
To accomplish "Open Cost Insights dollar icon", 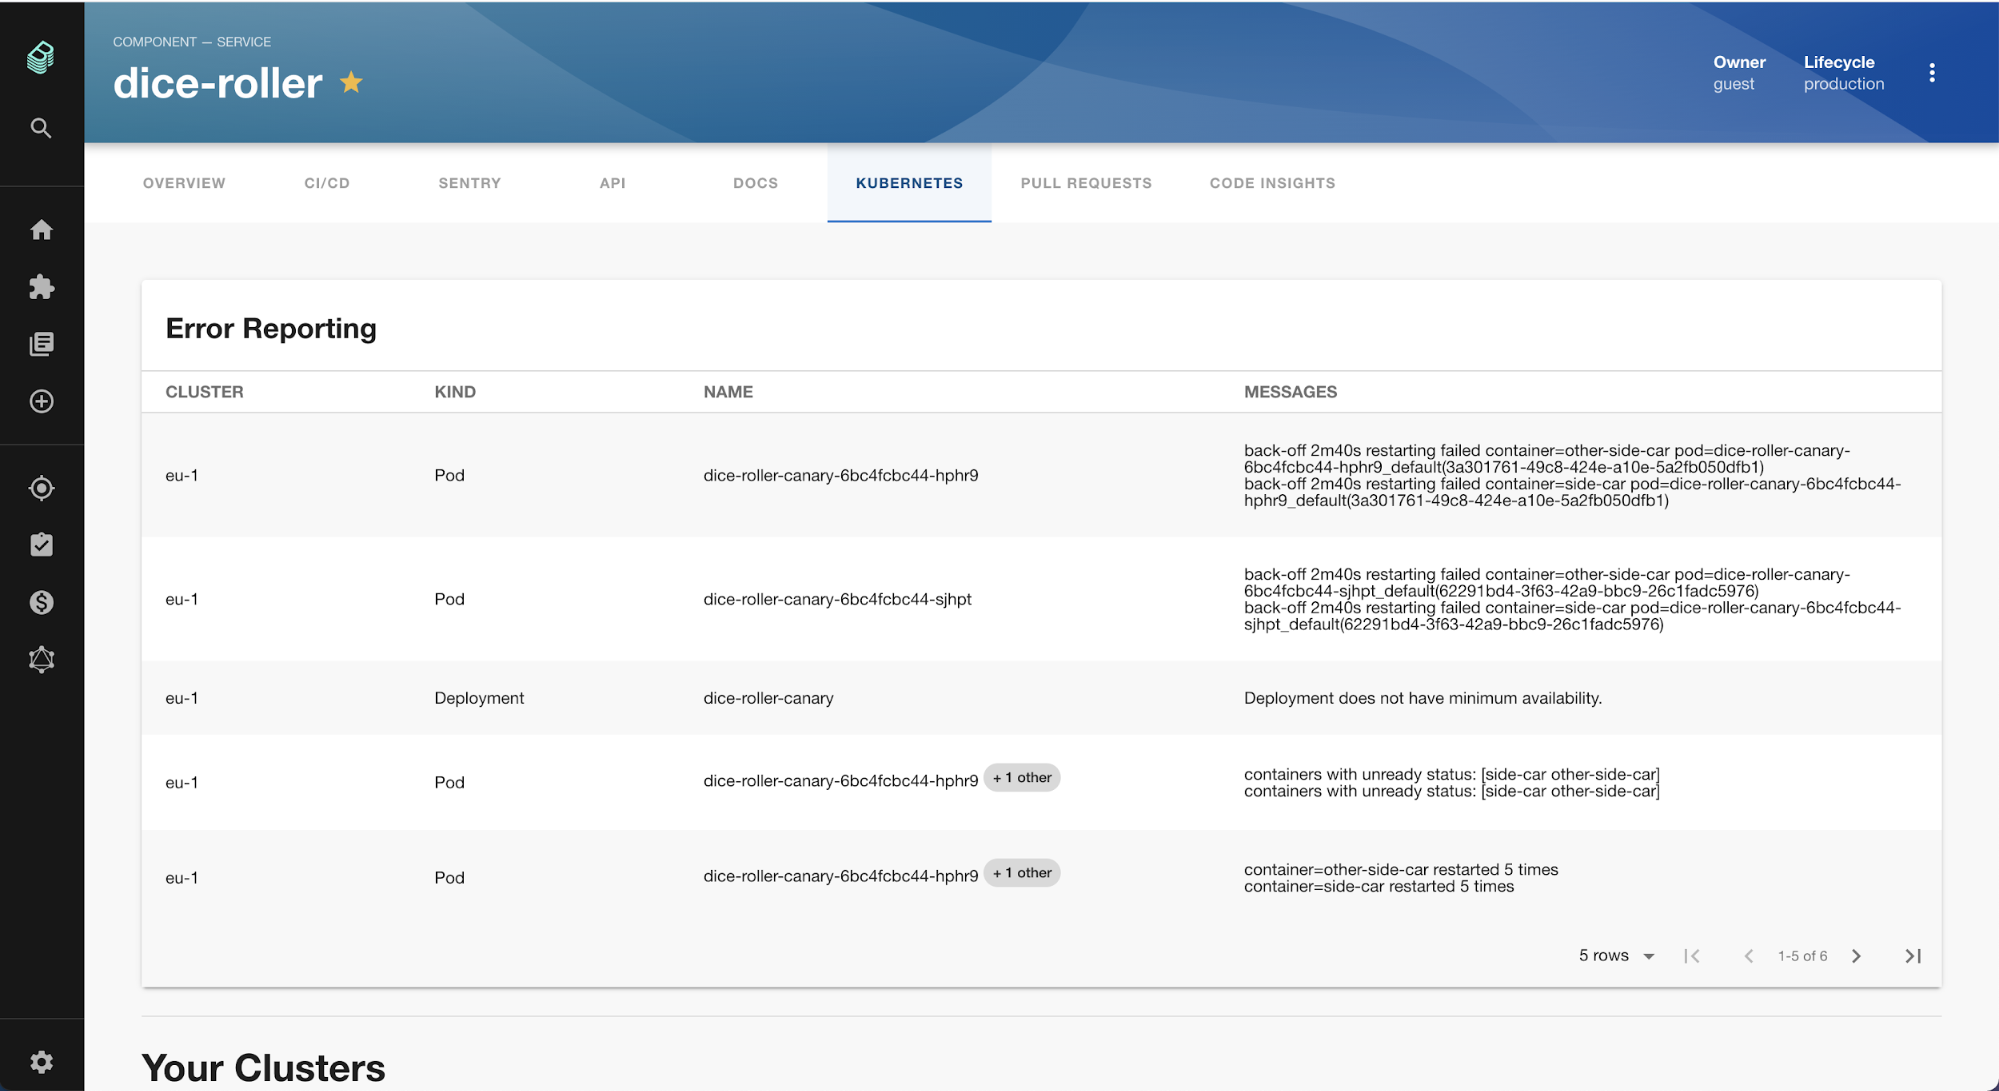I will click(x=41, y=602).
